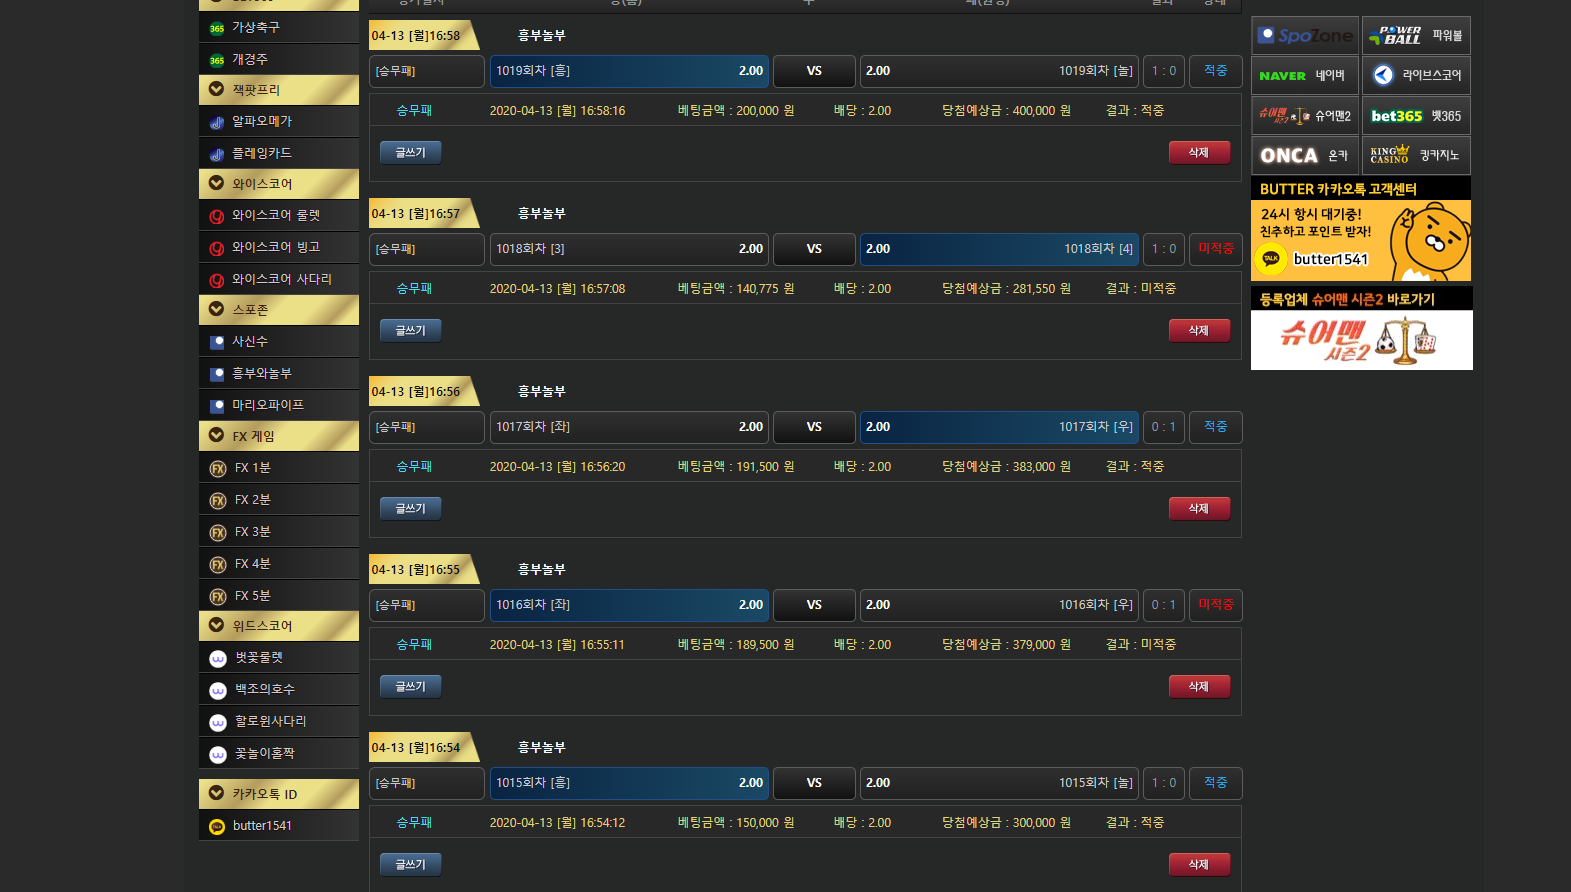
Task: Collapse the 위드스코어 menu group
Action: (278, 626)
